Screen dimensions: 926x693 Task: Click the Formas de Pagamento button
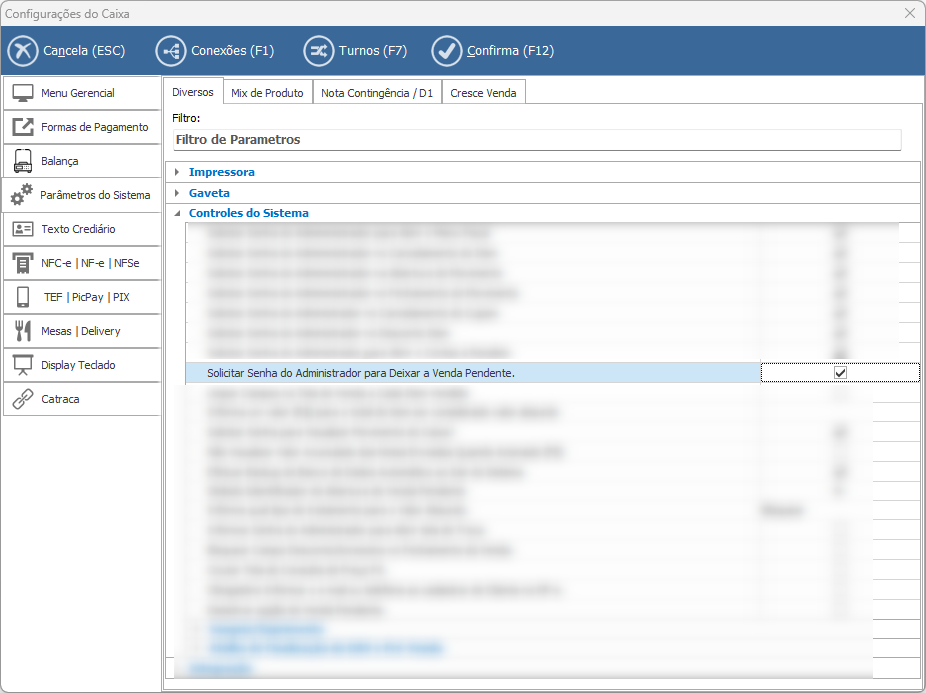[82, 127]
